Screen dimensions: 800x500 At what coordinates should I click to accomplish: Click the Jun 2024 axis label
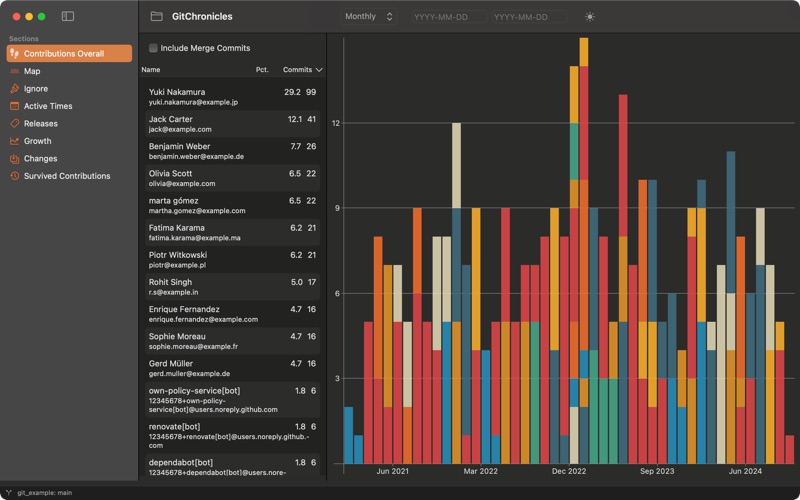click(x=745, y=471)
